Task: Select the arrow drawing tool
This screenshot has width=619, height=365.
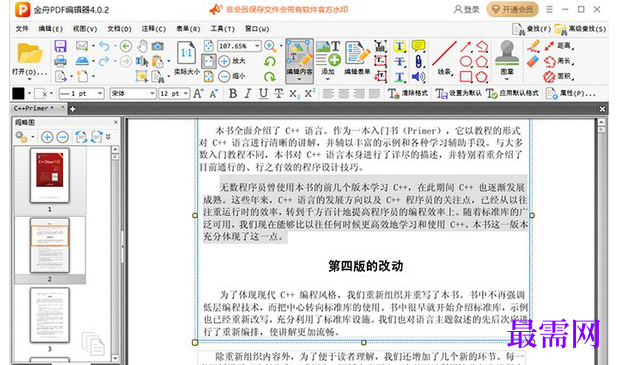Action: point(465,46)
